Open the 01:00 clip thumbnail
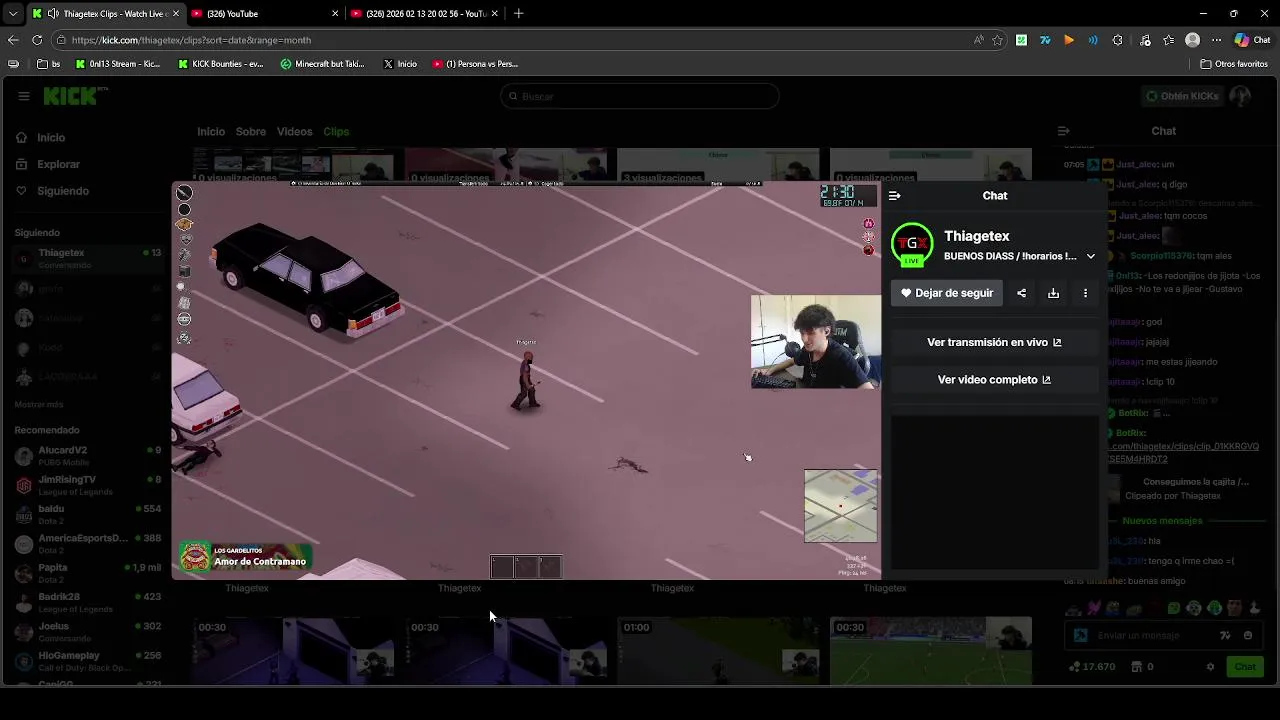Viewport: 1280px width, 720px height. 718,650
